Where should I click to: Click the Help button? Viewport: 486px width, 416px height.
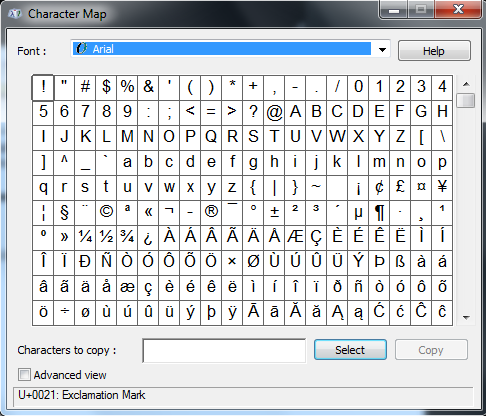434,51
